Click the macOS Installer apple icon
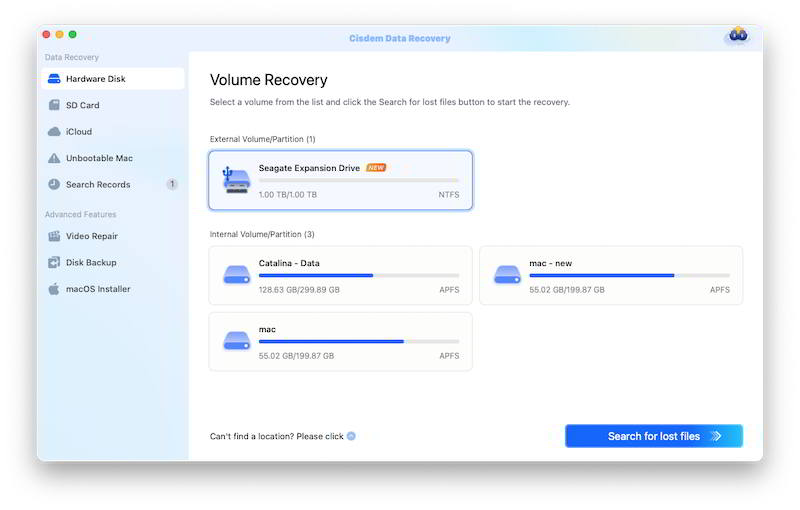Image resolution: width=800 pixels, height=510 pixels. [x=54, y=289]
